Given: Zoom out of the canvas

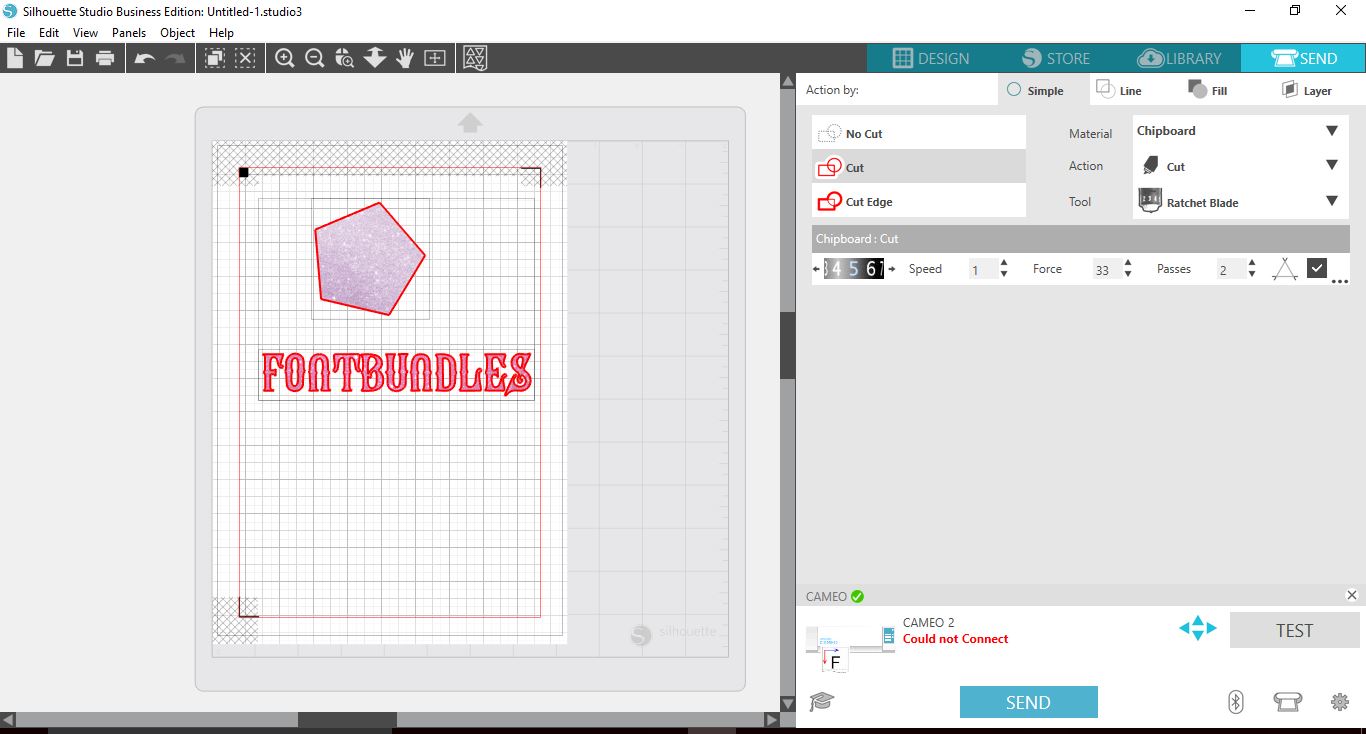Looking at the screenshot, I should point(315,58).
